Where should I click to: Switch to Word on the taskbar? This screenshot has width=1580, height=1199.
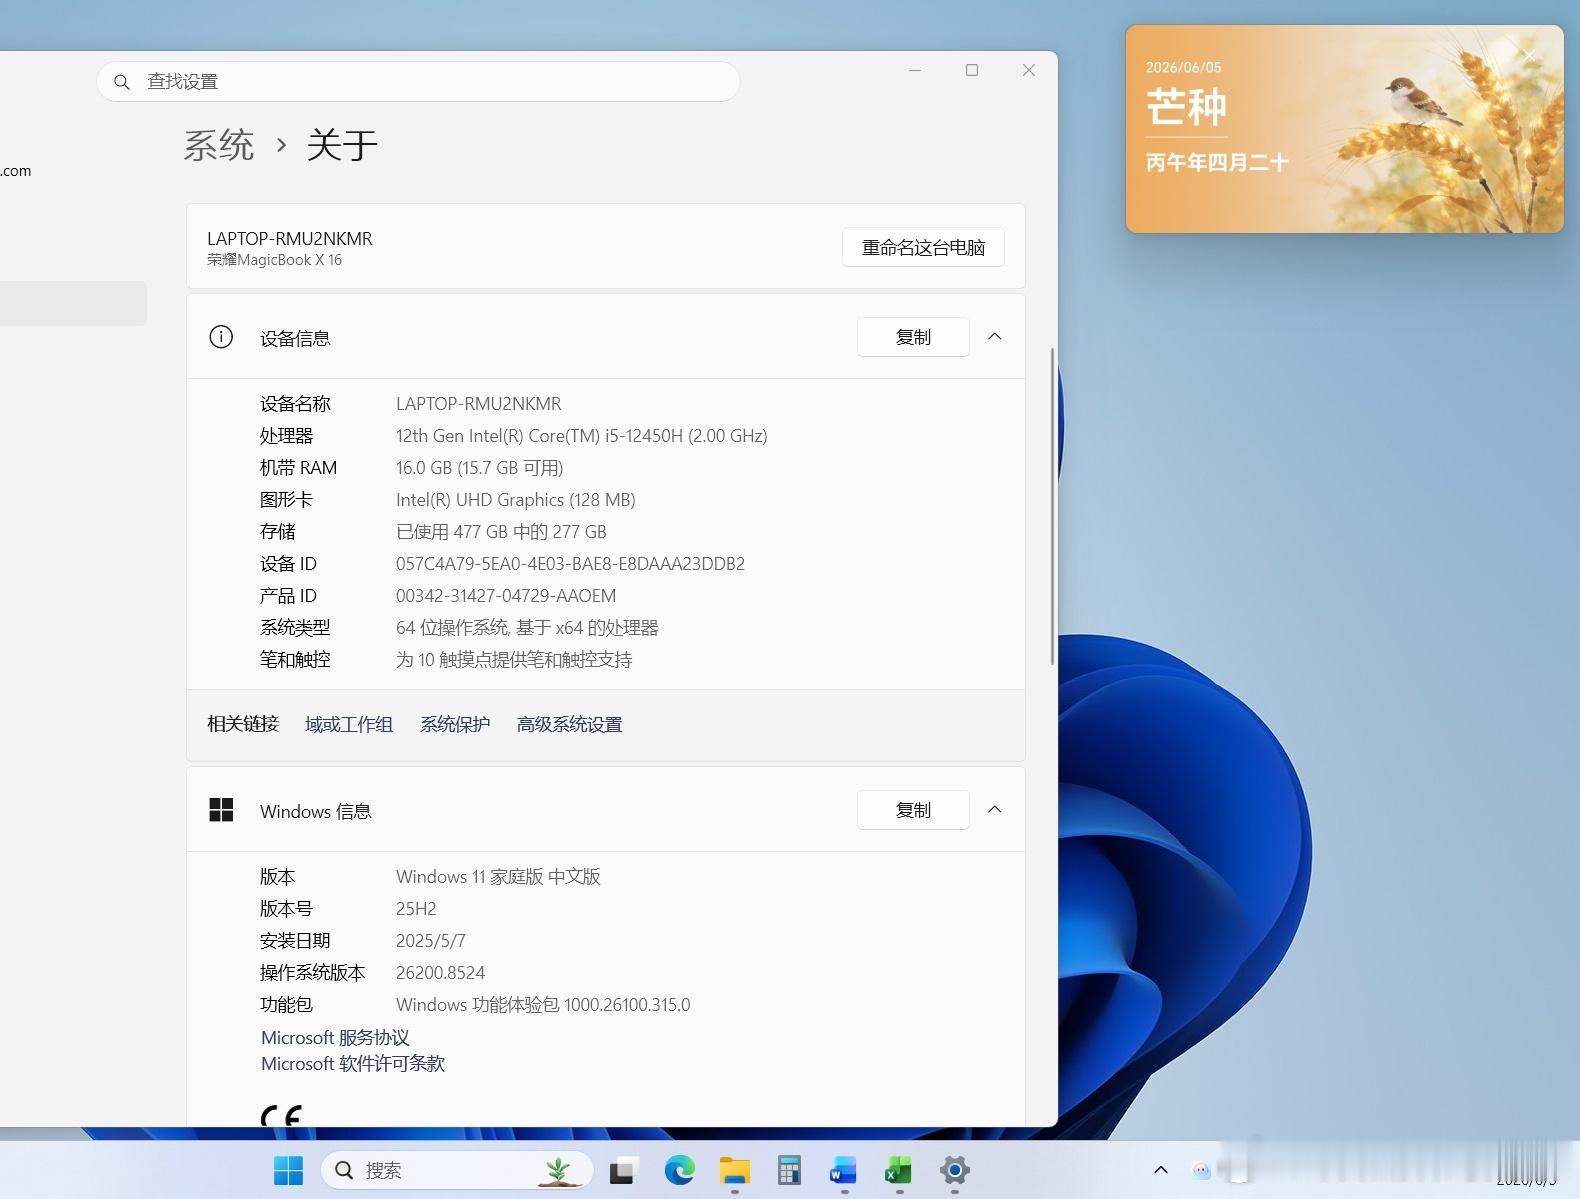[x=844, y=1170]
